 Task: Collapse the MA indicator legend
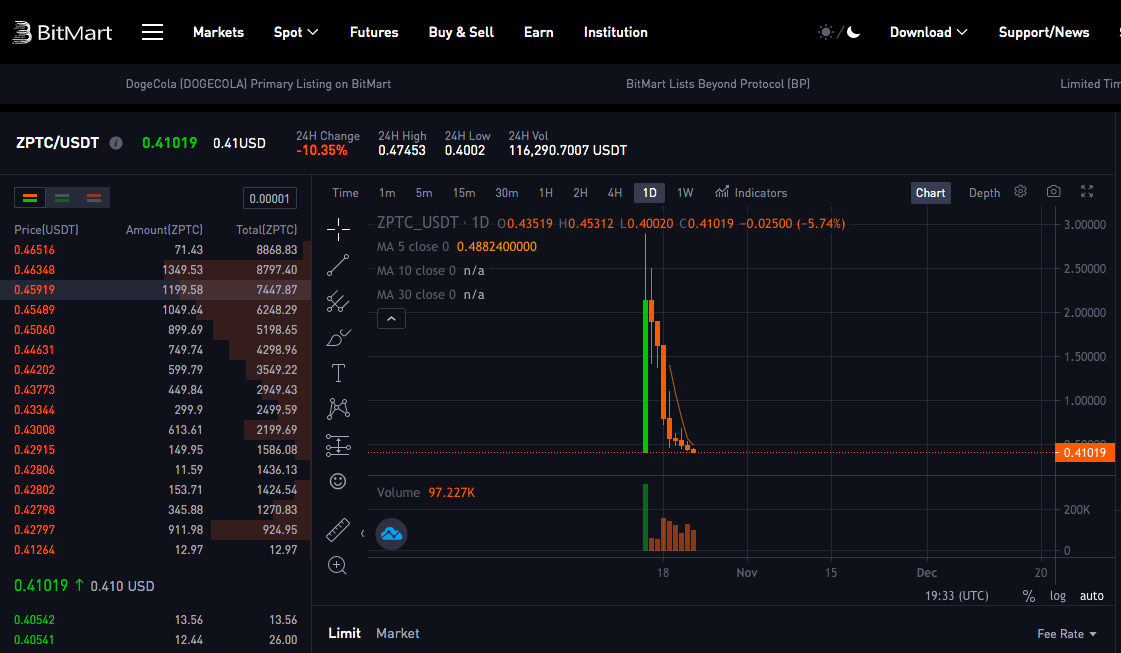click(x=391, y=319)
